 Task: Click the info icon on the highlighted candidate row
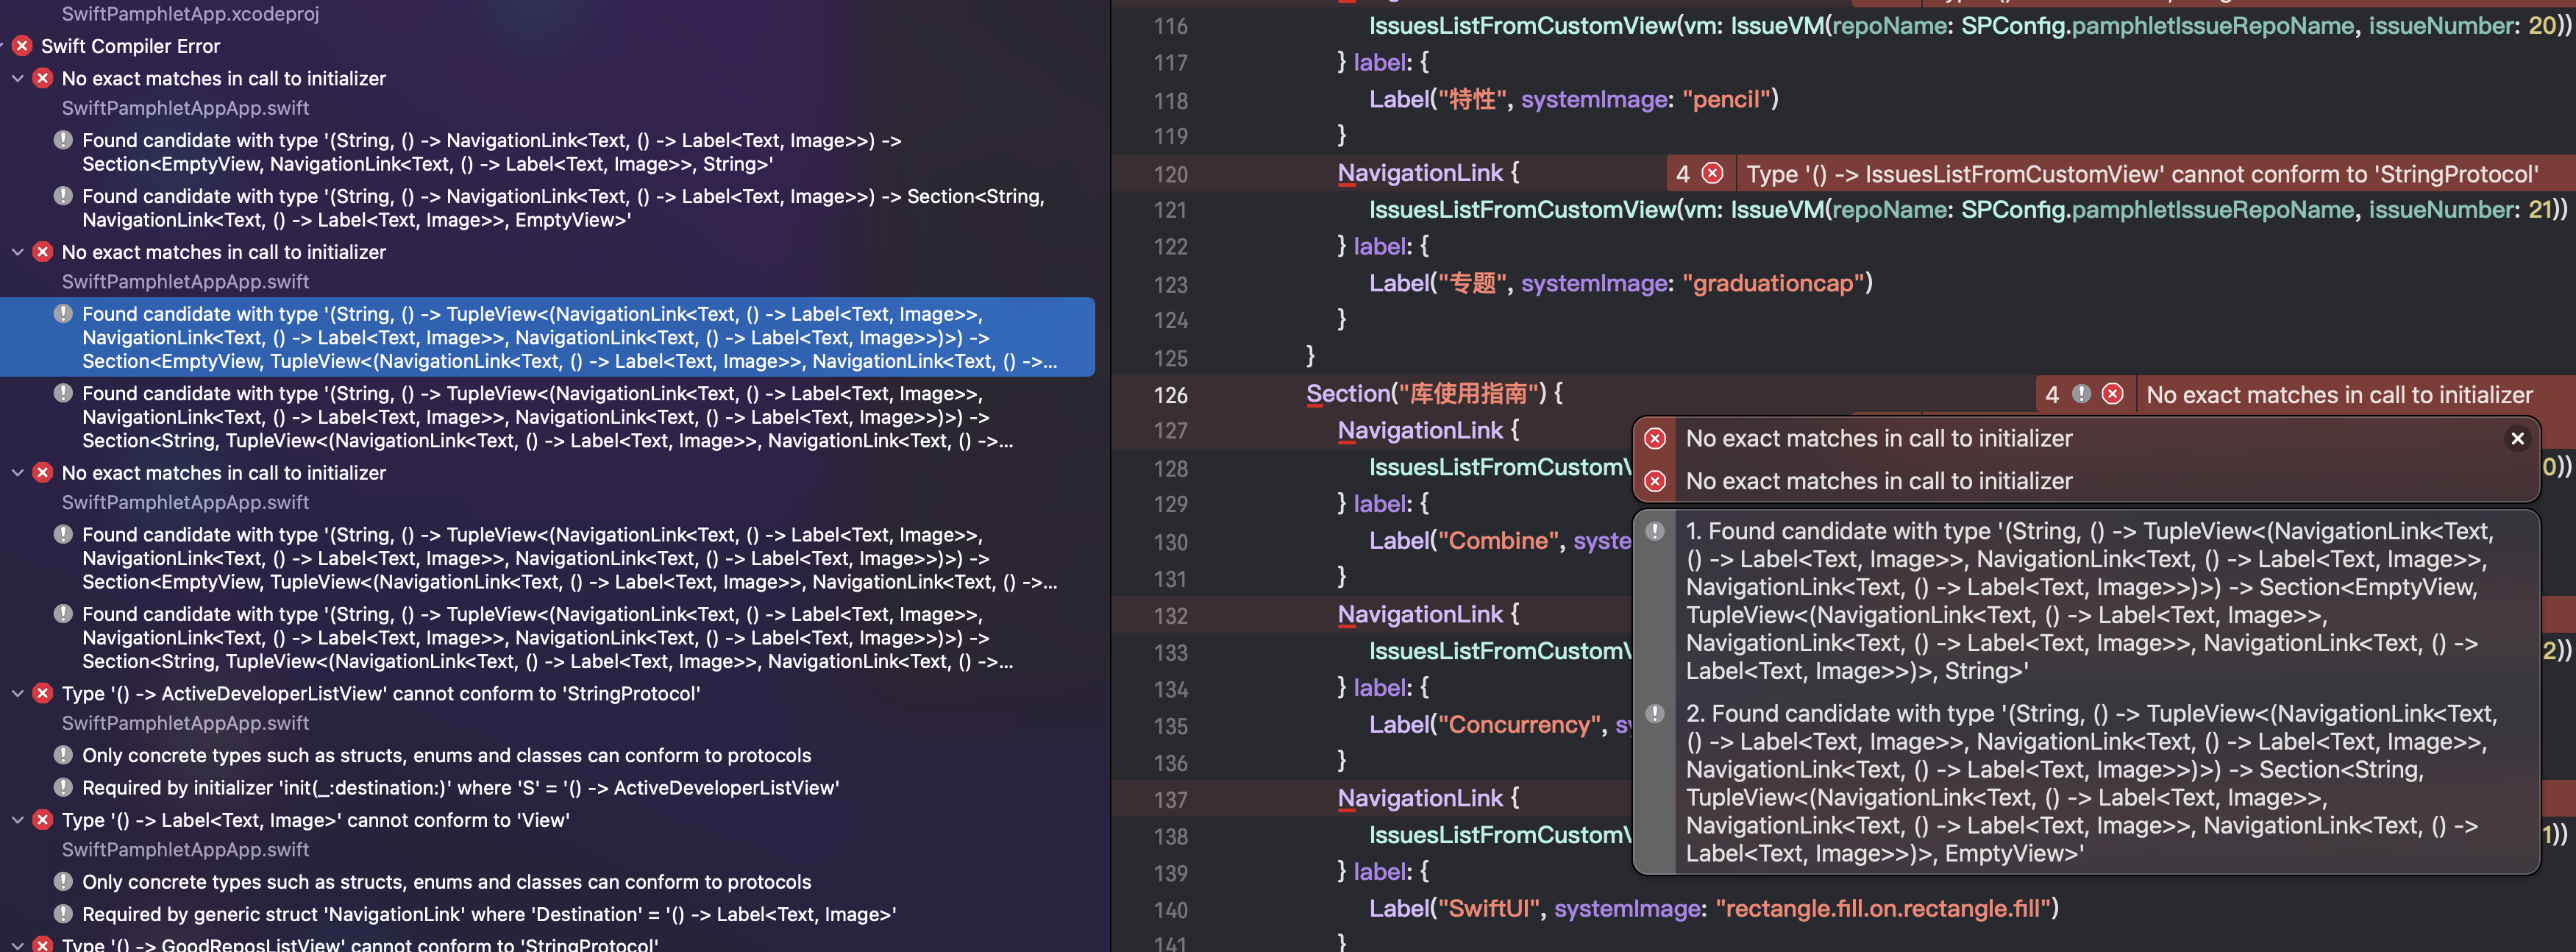tap(63, 314)
